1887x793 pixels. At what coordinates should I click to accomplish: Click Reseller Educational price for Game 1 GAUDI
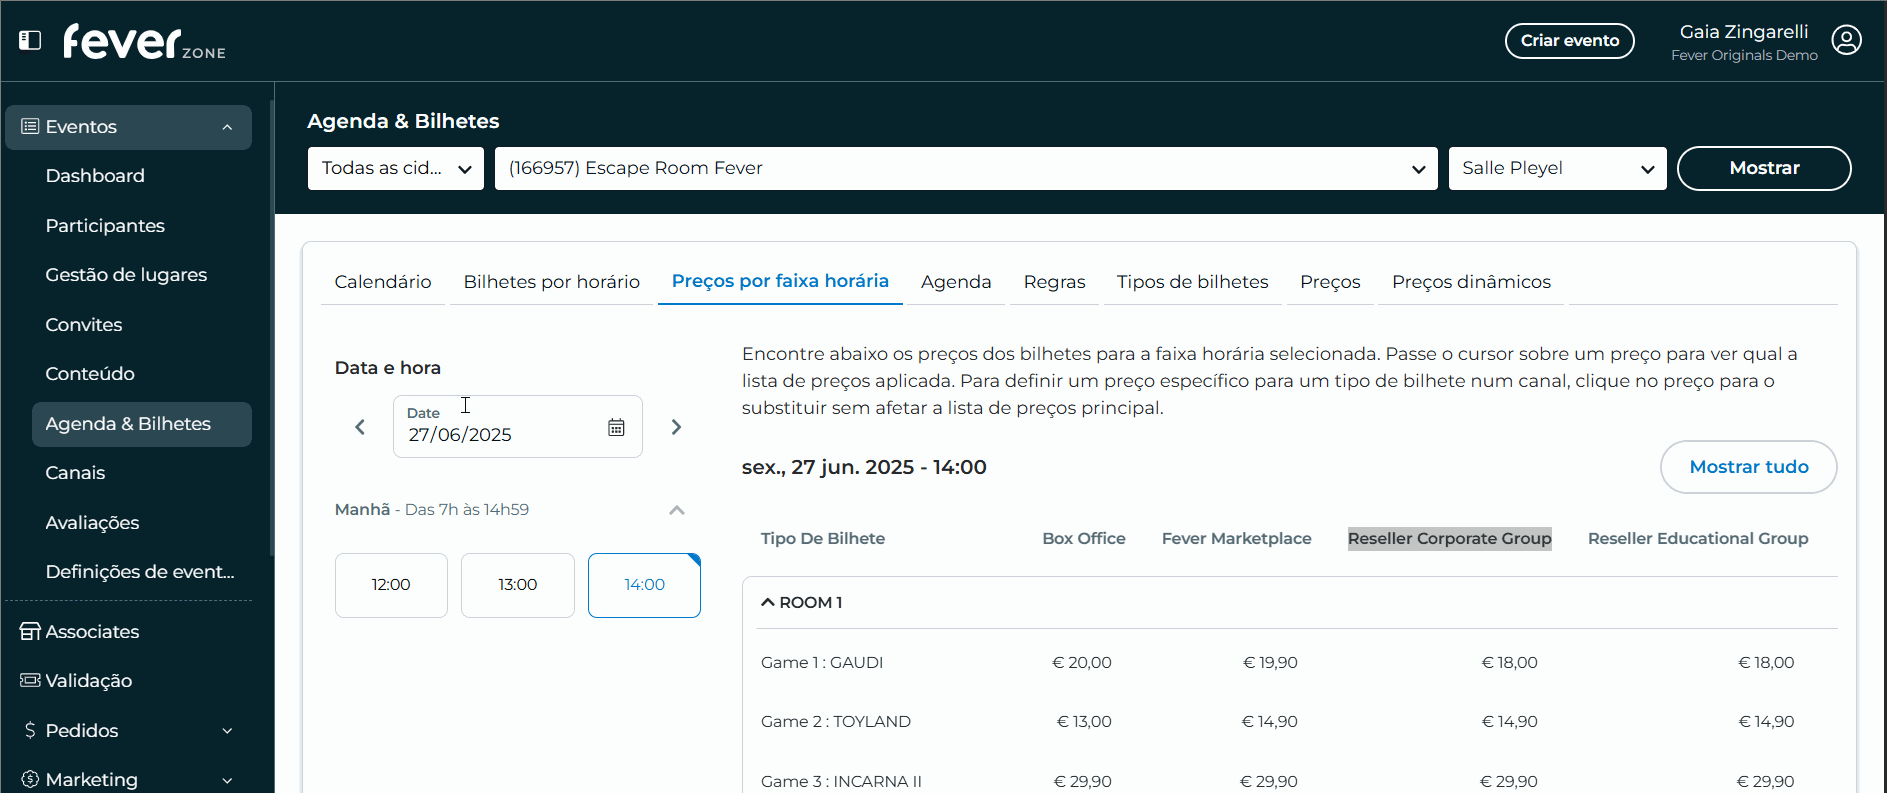(x=1767, y=663)
